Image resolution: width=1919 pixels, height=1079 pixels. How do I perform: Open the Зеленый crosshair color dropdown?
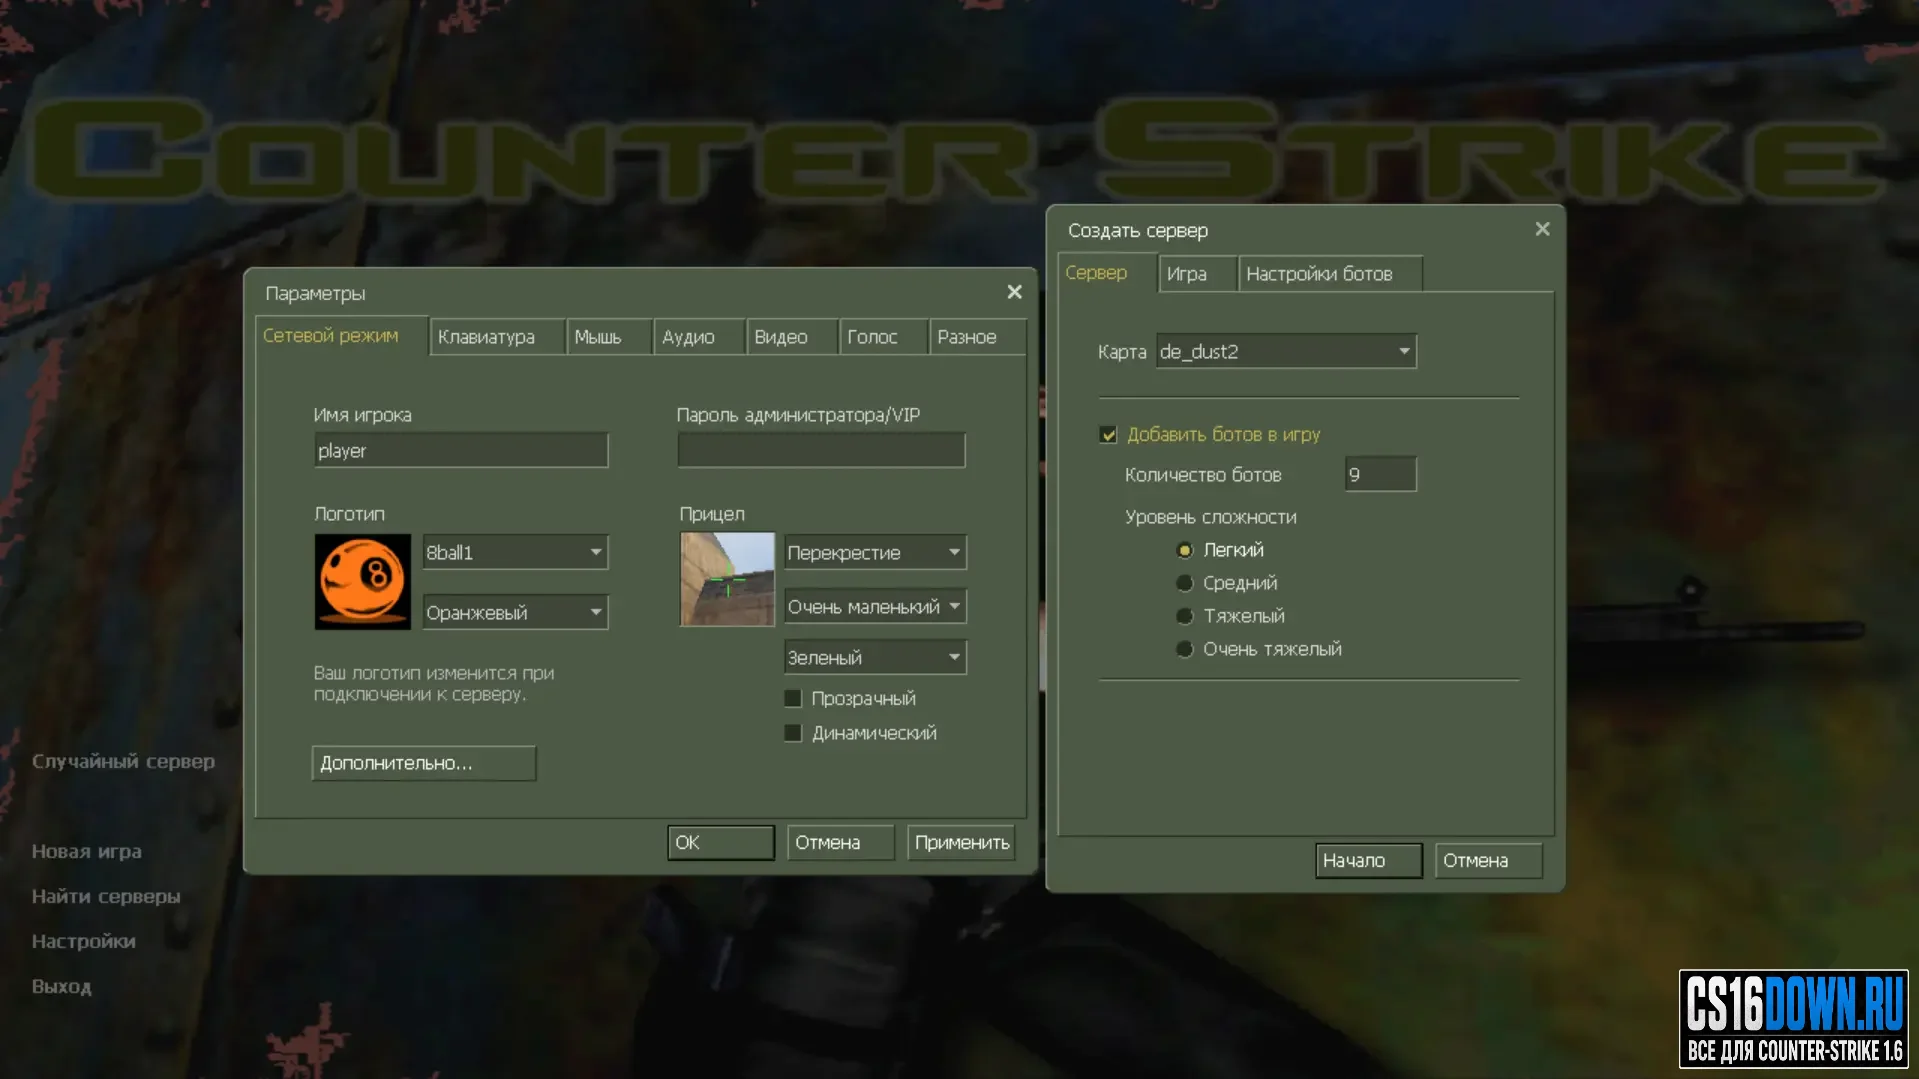pos(875,657)
